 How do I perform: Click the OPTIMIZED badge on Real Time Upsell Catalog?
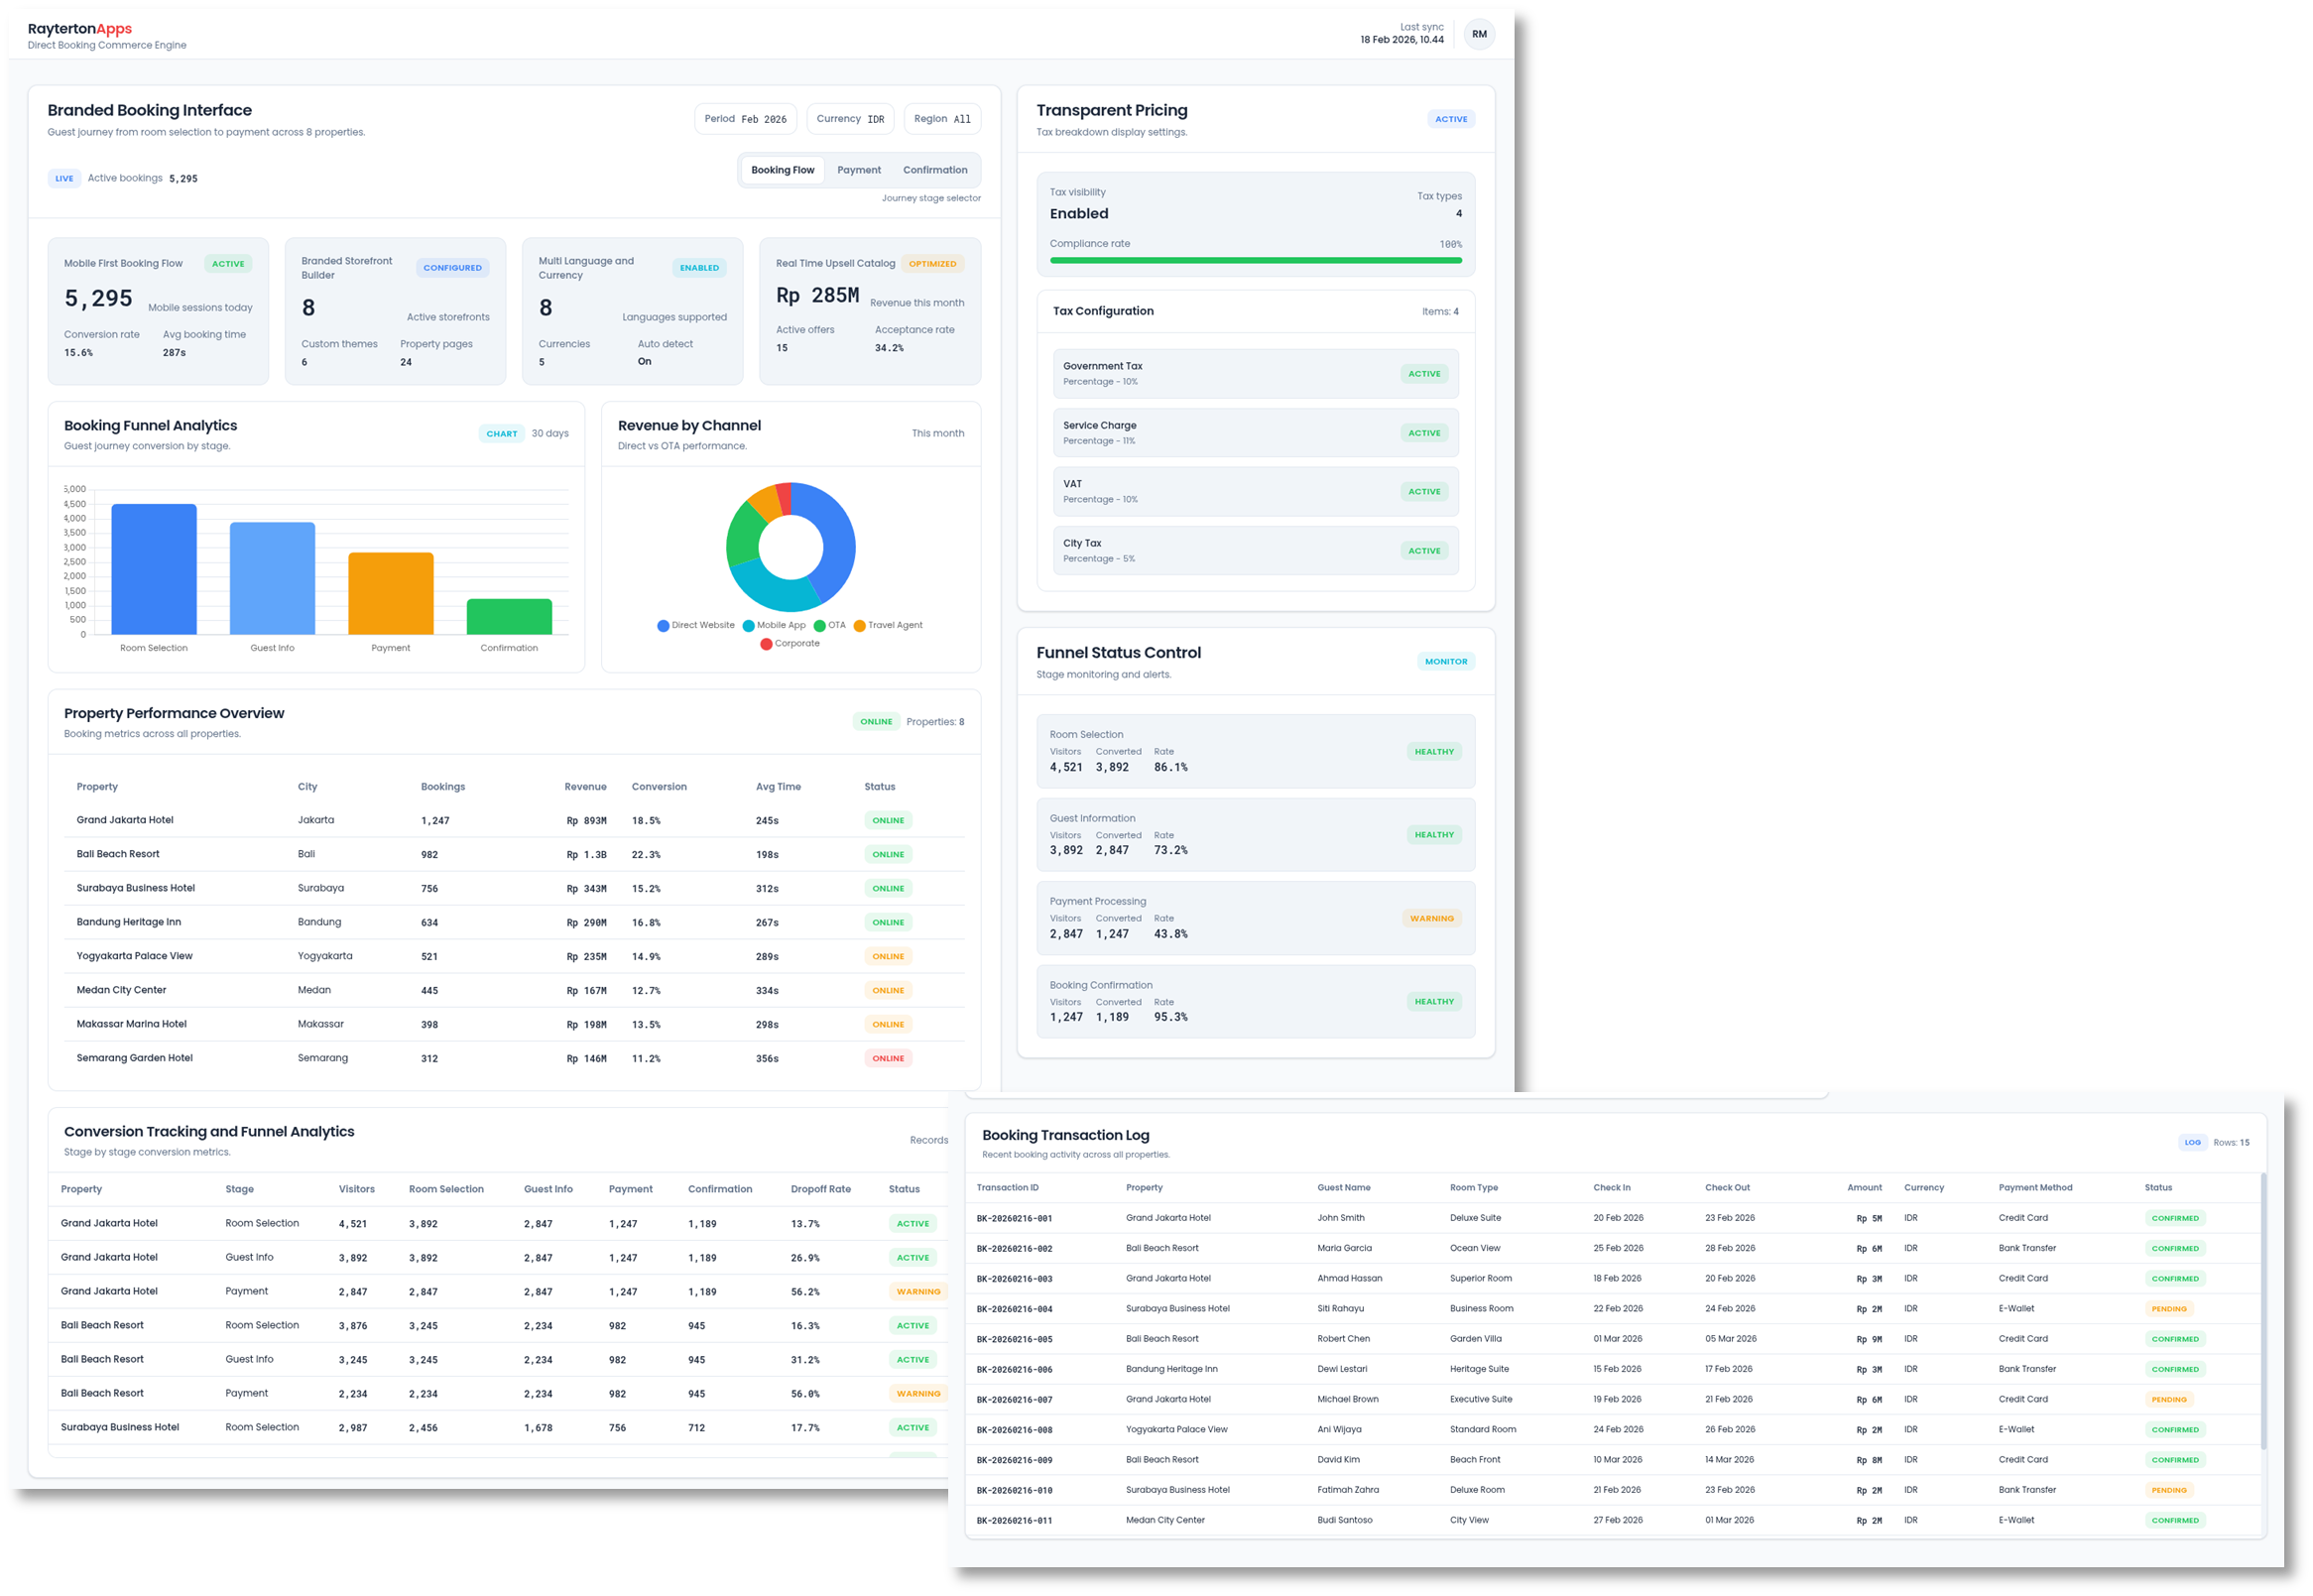(x=932, y=263)
